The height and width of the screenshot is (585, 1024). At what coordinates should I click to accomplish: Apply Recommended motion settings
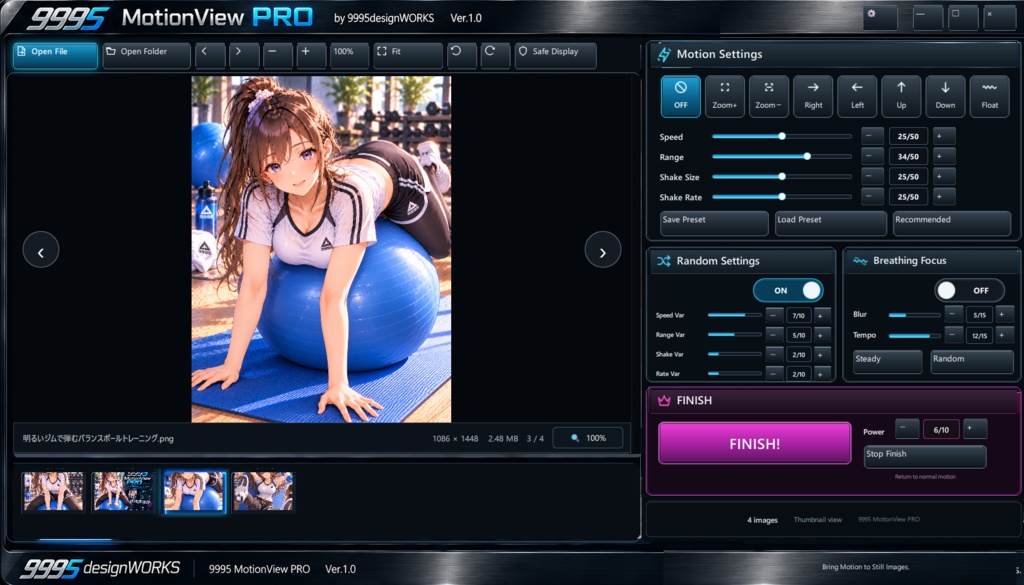[x=952, y=223]
